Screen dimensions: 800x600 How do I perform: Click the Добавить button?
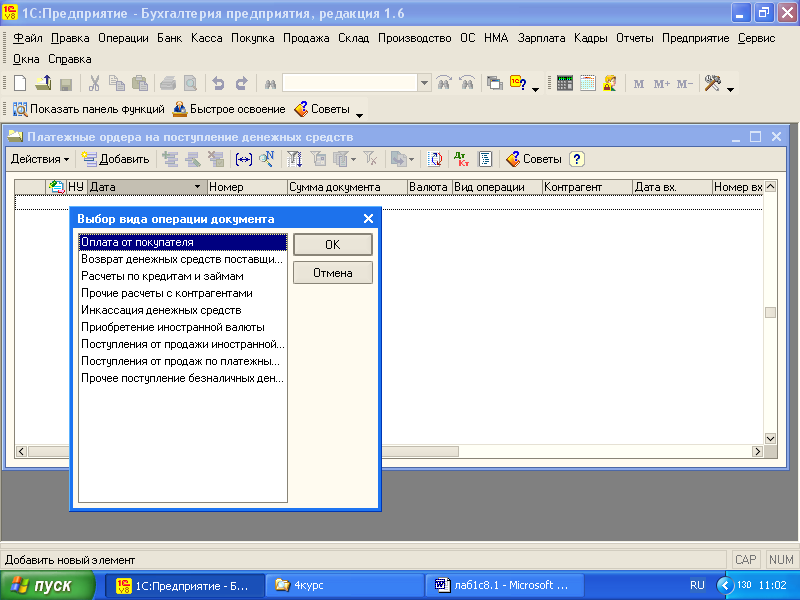point(116,159)
